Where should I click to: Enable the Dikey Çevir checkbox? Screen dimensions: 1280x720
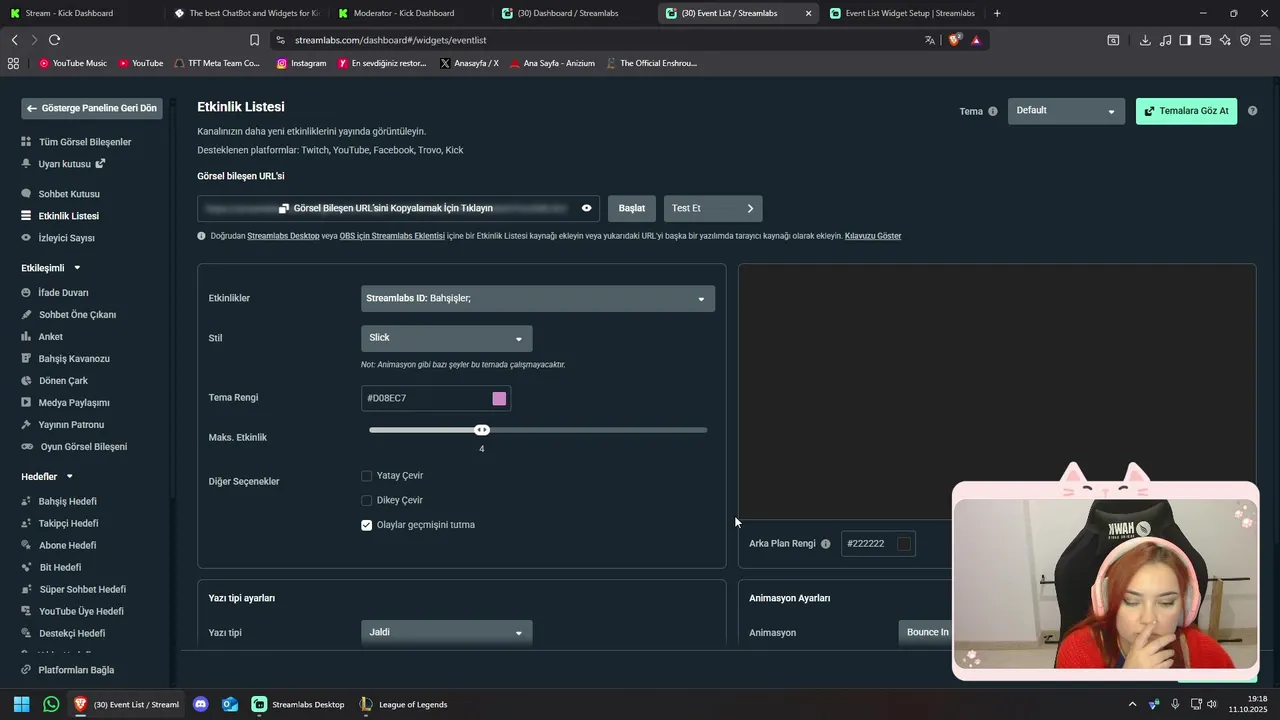tap(367, 500)
